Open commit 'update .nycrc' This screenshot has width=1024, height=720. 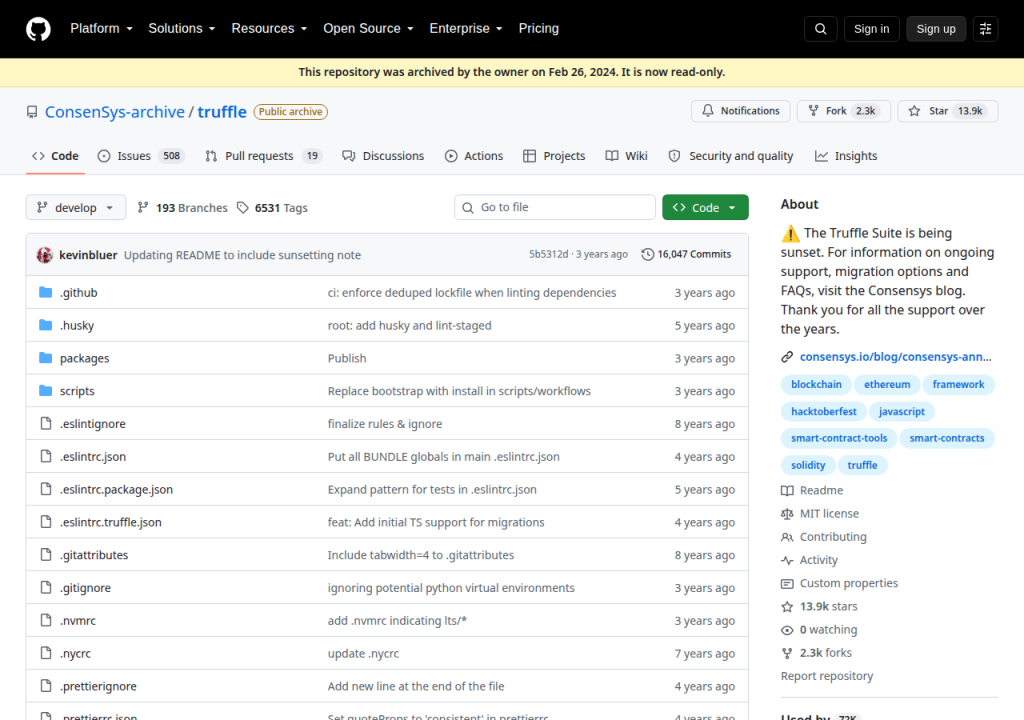pyautogui.click(x=363, y=653)
